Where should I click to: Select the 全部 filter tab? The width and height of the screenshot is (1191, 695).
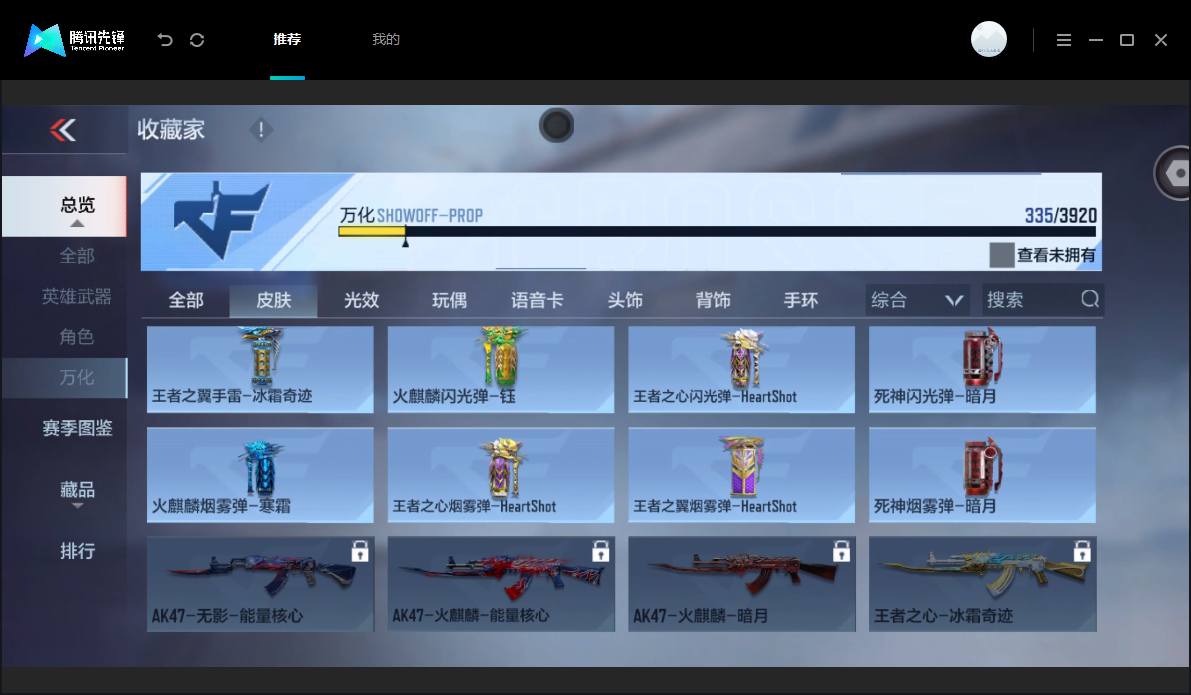coord(185,300)
